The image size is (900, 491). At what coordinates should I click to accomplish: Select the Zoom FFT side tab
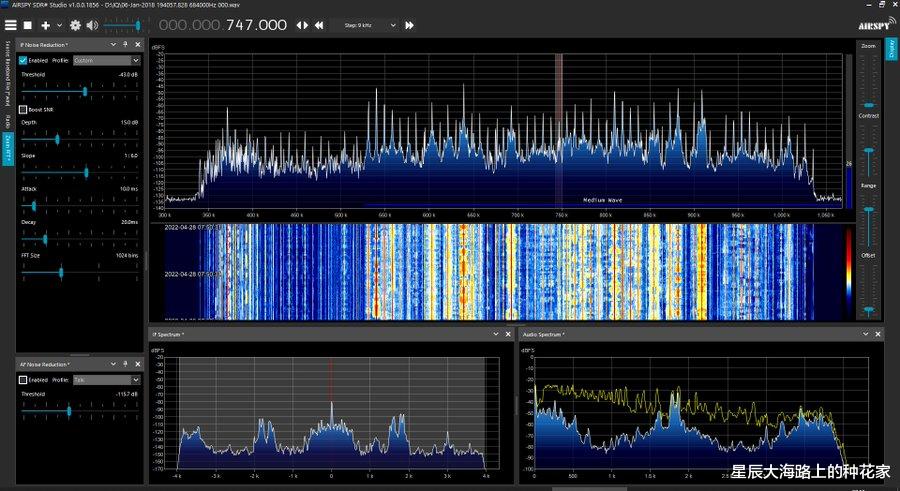[x=8, y=149]
